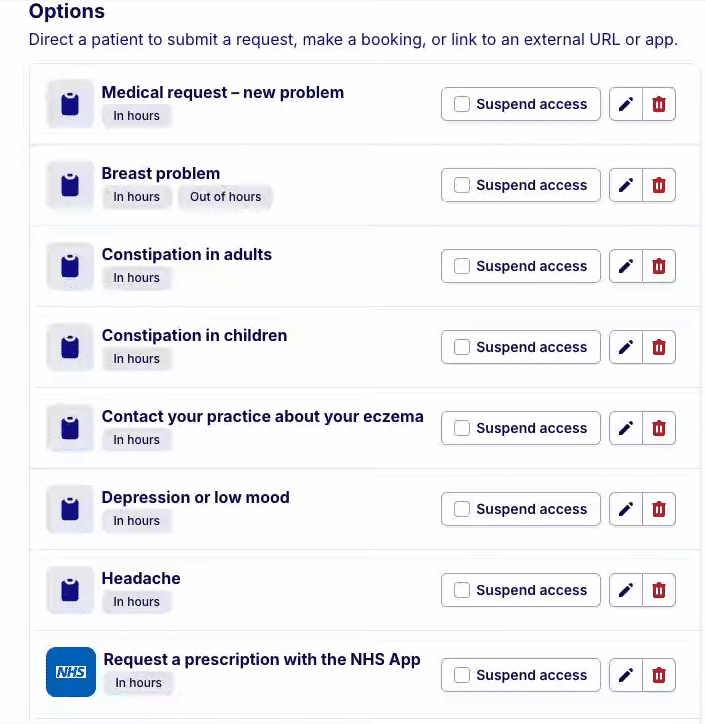Click the clipboard icon beside Headache

point(70,590)
